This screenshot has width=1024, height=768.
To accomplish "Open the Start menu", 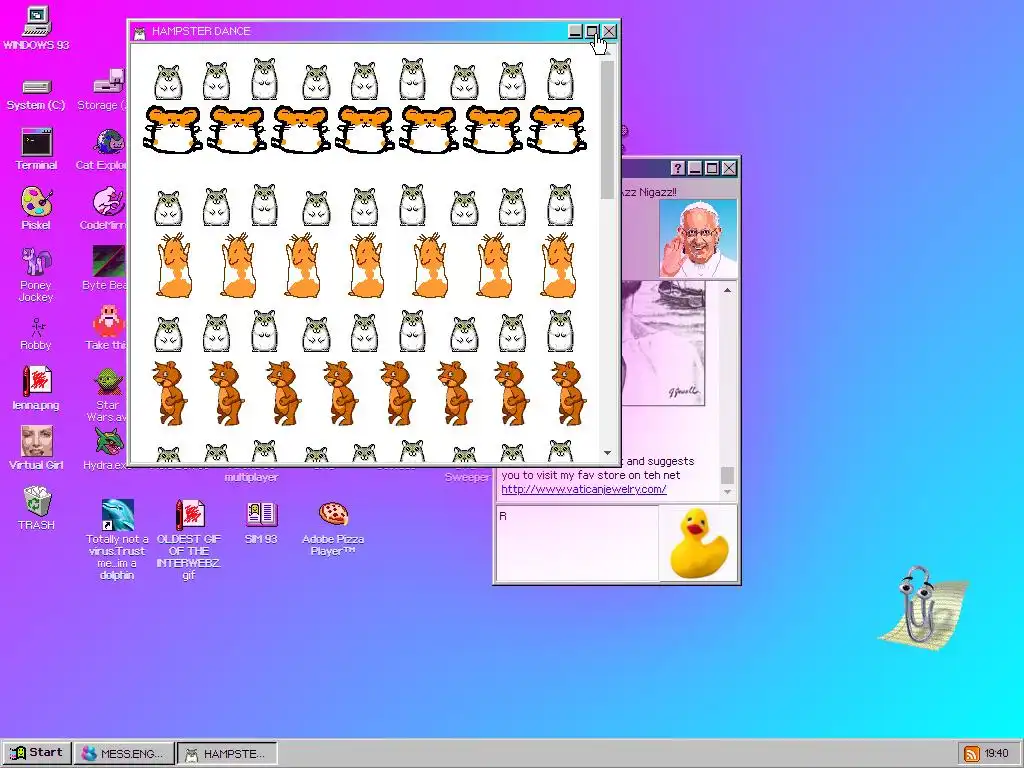I will pos(36,752).
